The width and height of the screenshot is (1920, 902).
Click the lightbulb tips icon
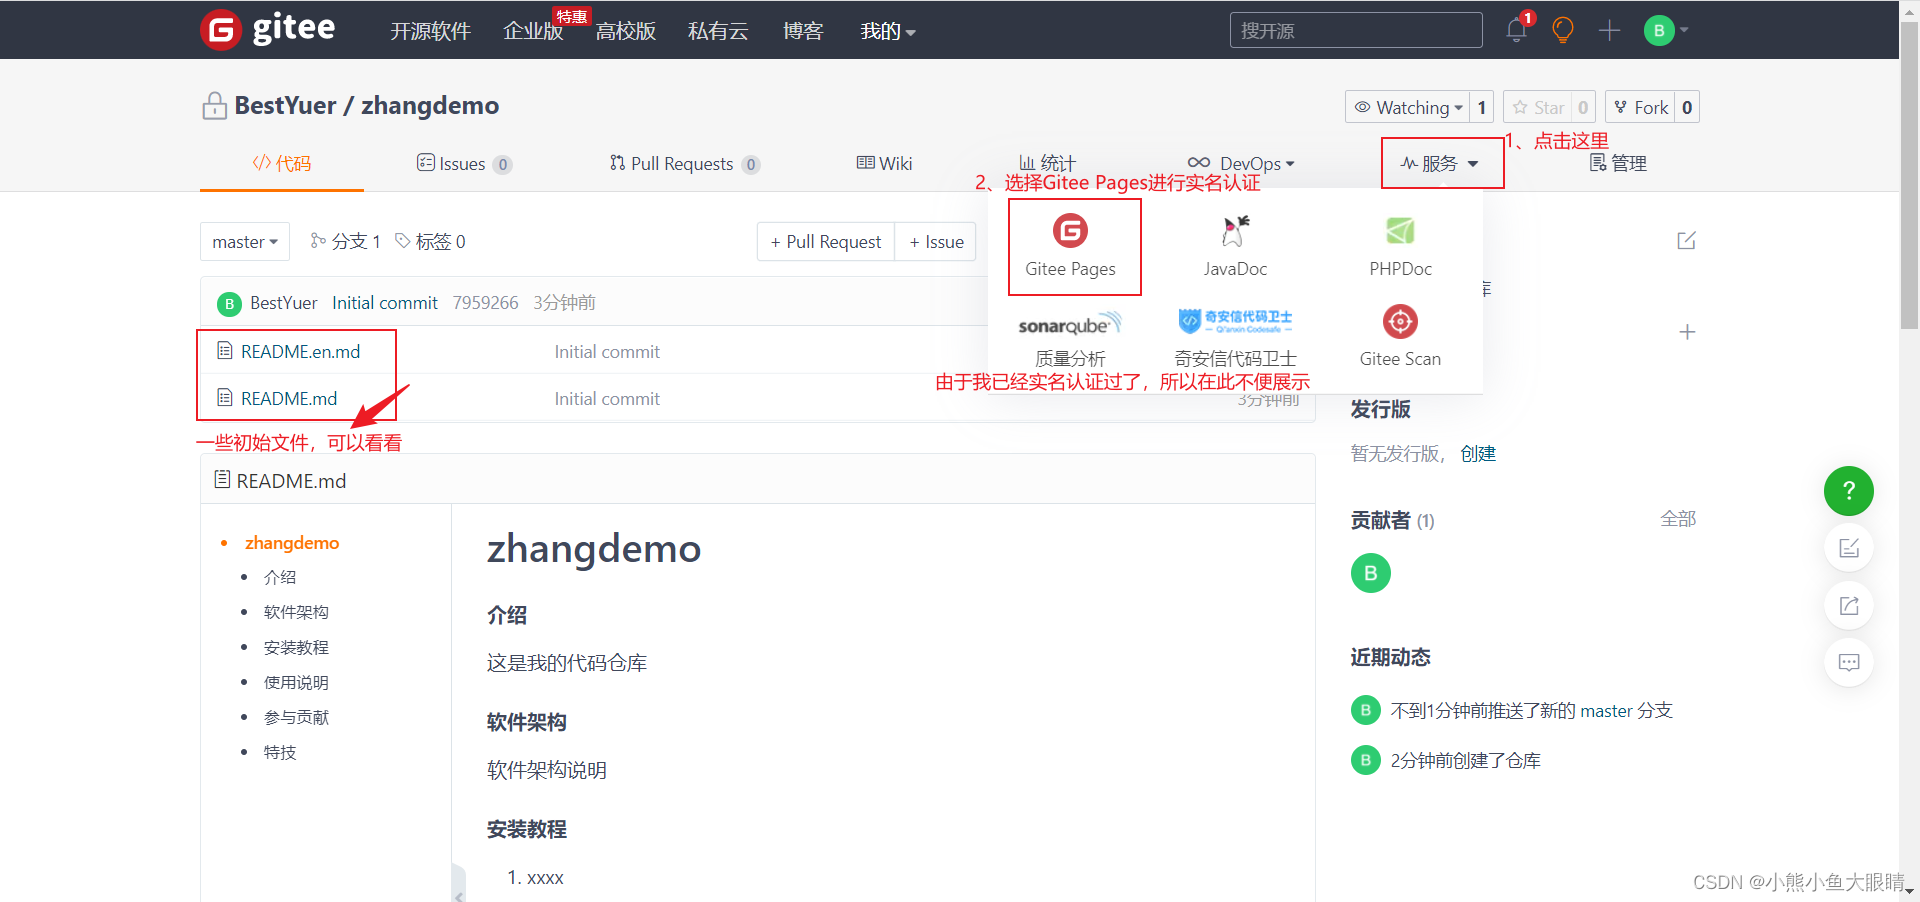tap(1563, 30)
